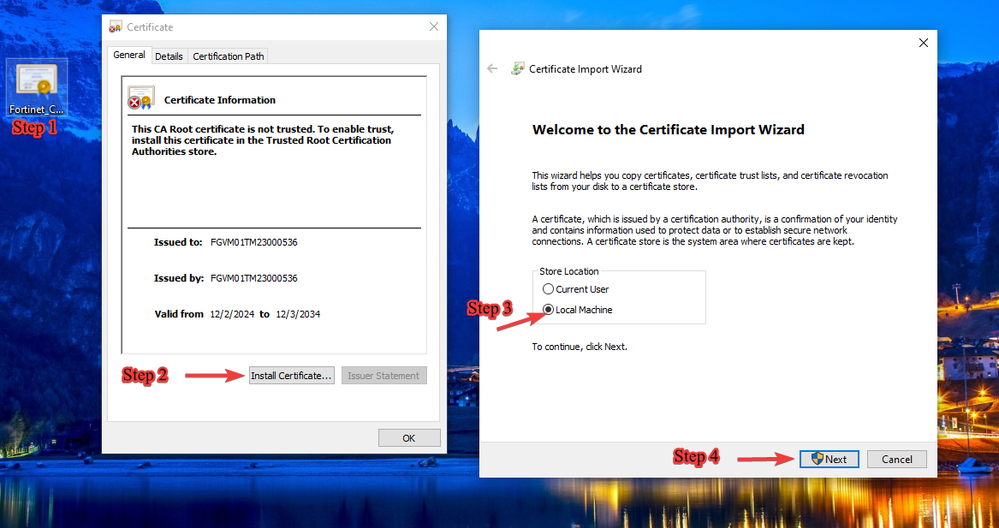Click the expiry date 12/3/2034
The height and width of the screenshot is (528, 999).
[298, 314]
